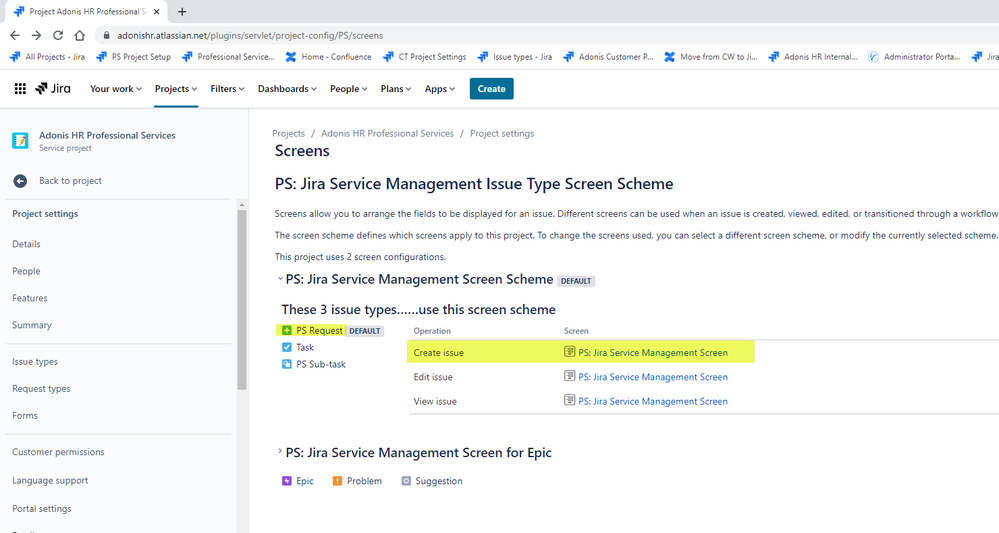The height and width of the screenshot is (533, 999).
Task: Open Customer permissions in sidebar
Action: 58,451
